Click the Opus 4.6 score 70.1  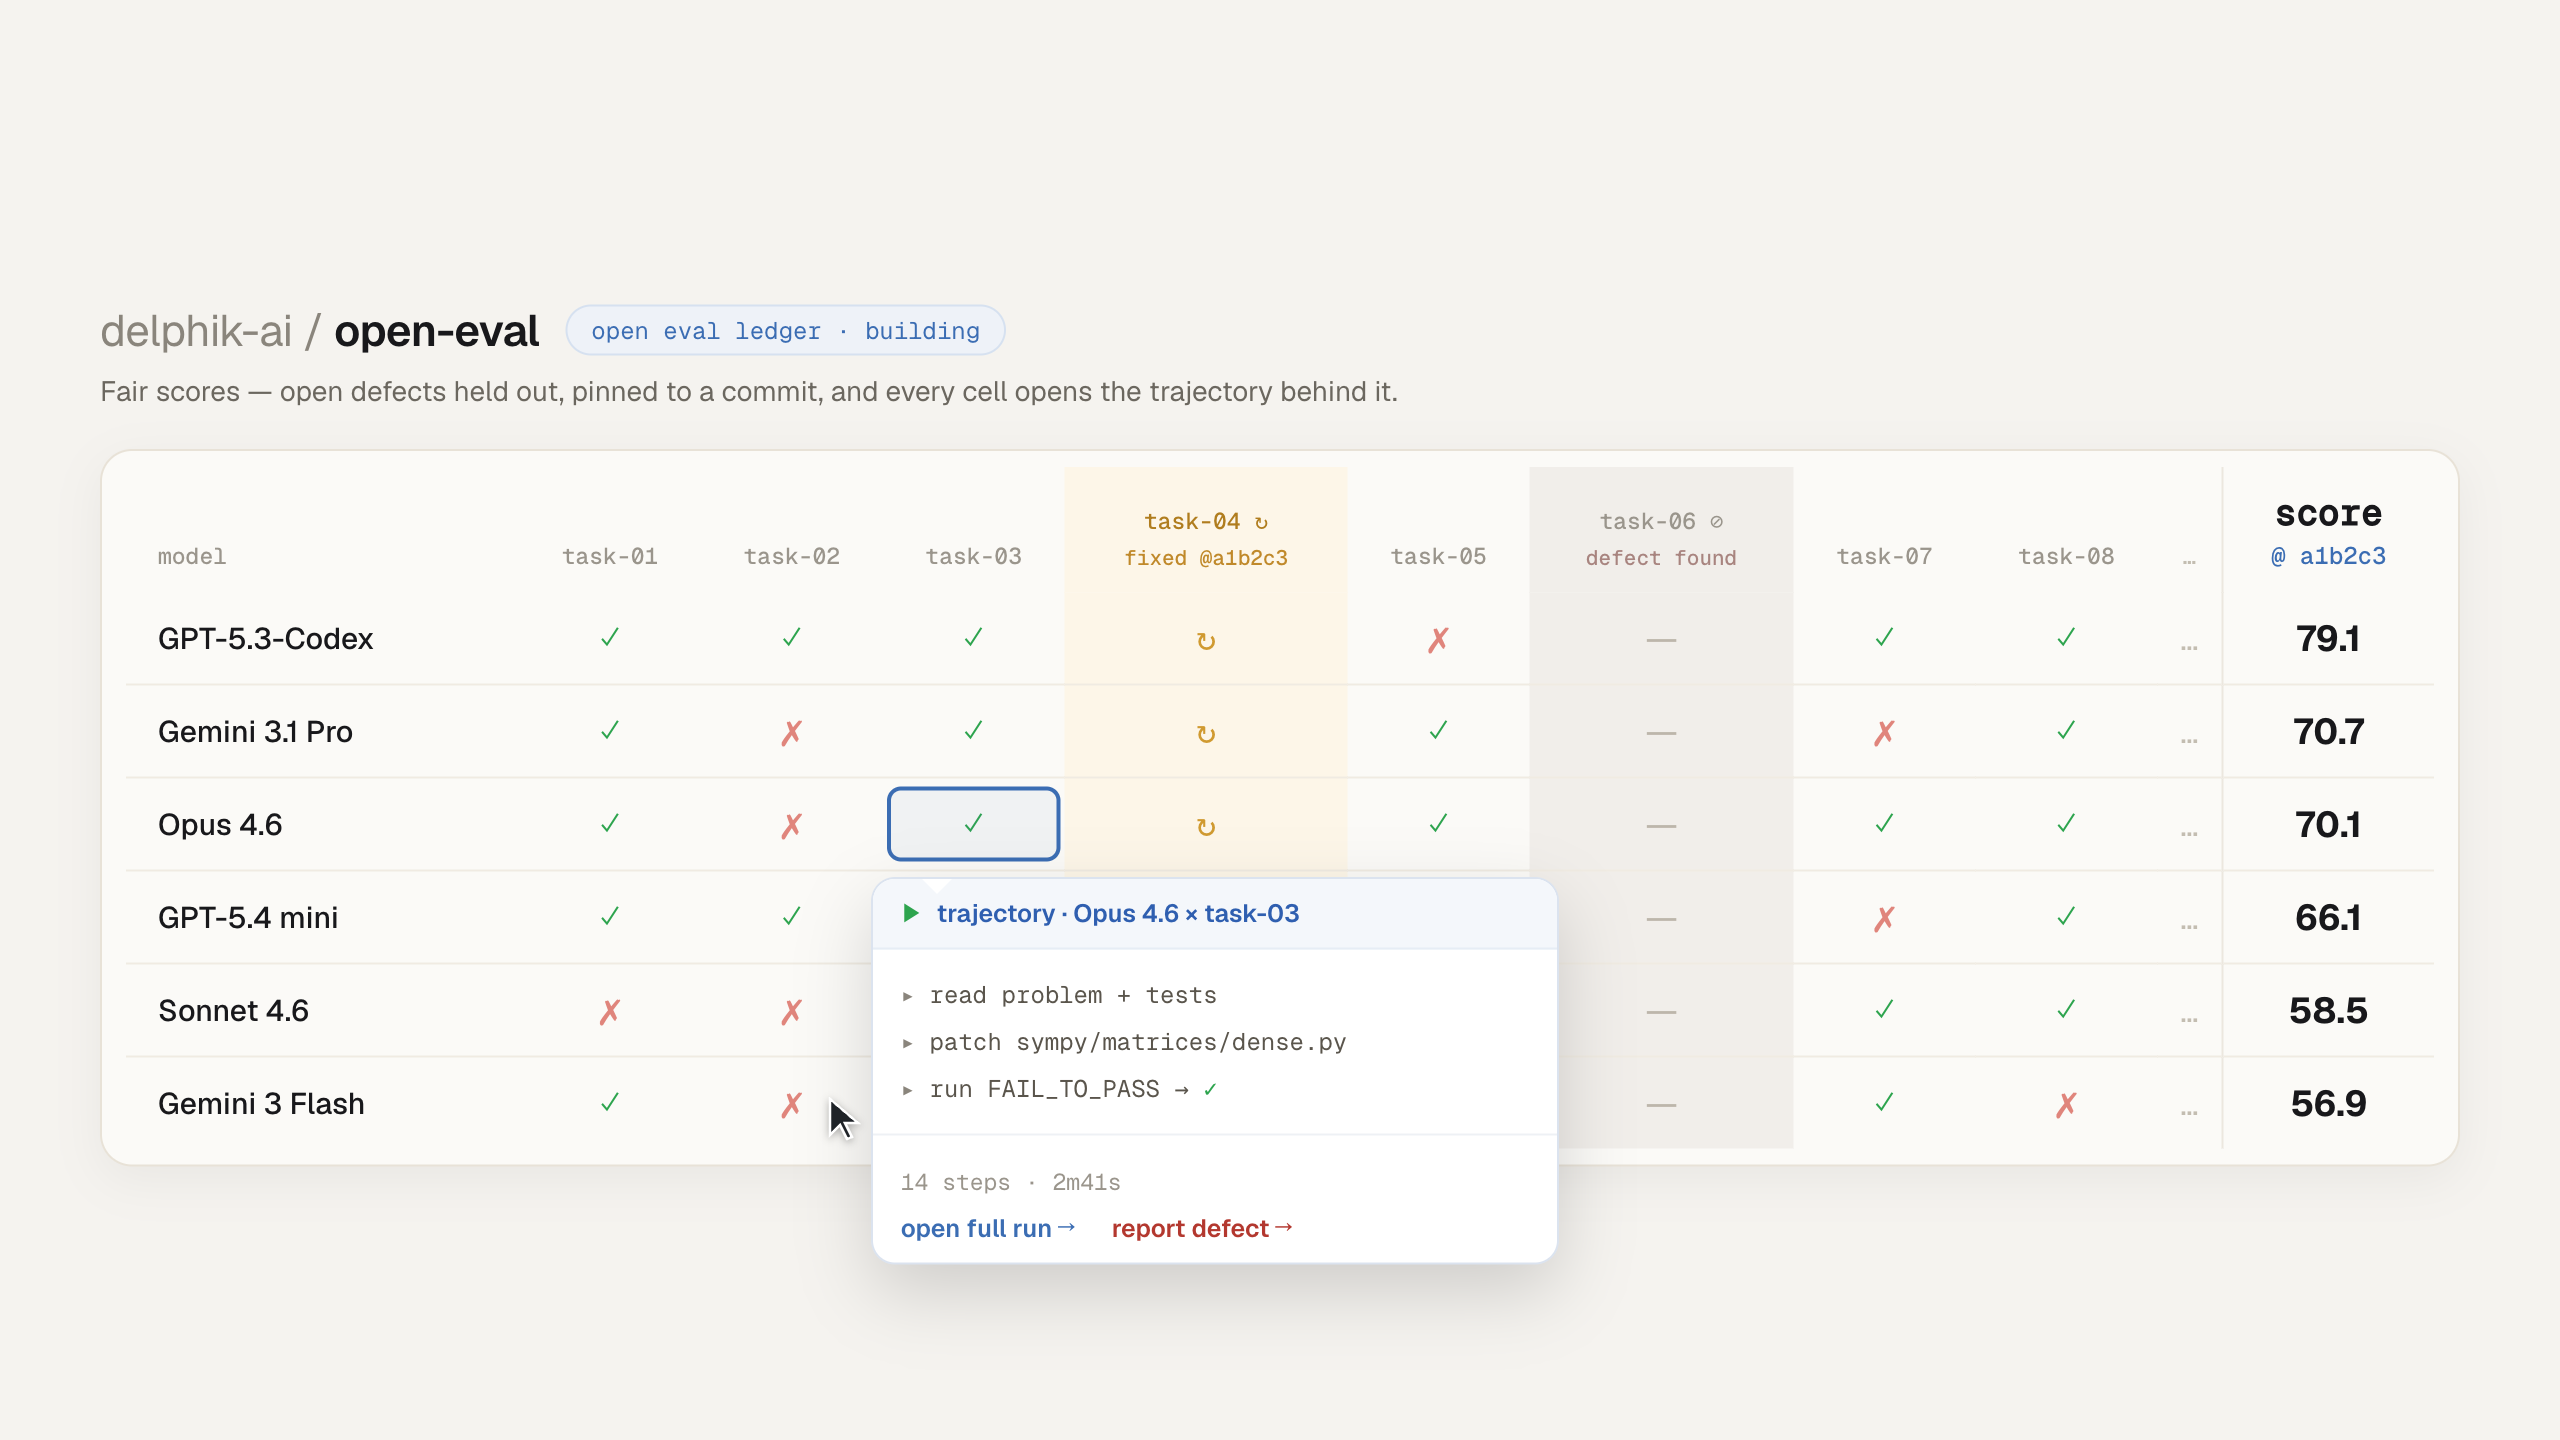coord(2328,824)
